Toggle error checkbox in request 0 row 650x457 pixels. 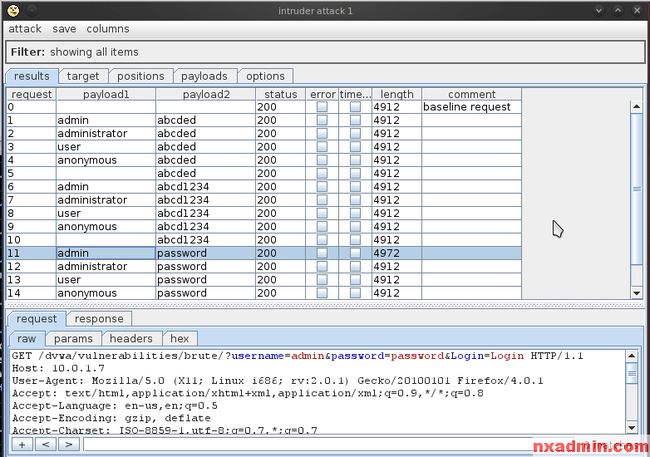(322, 107)
